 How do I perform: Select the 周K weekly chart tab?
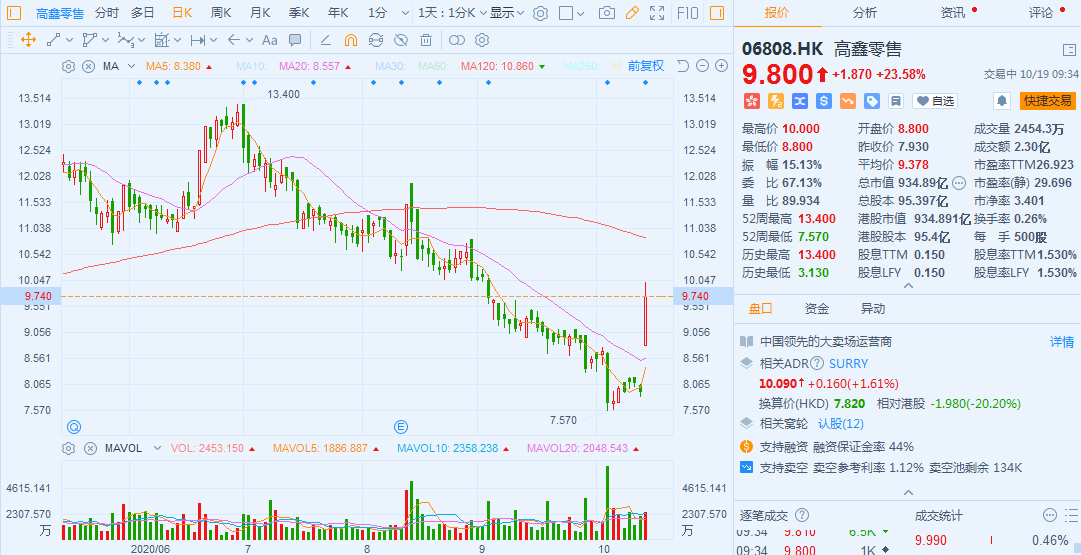[x=221, y=12]
